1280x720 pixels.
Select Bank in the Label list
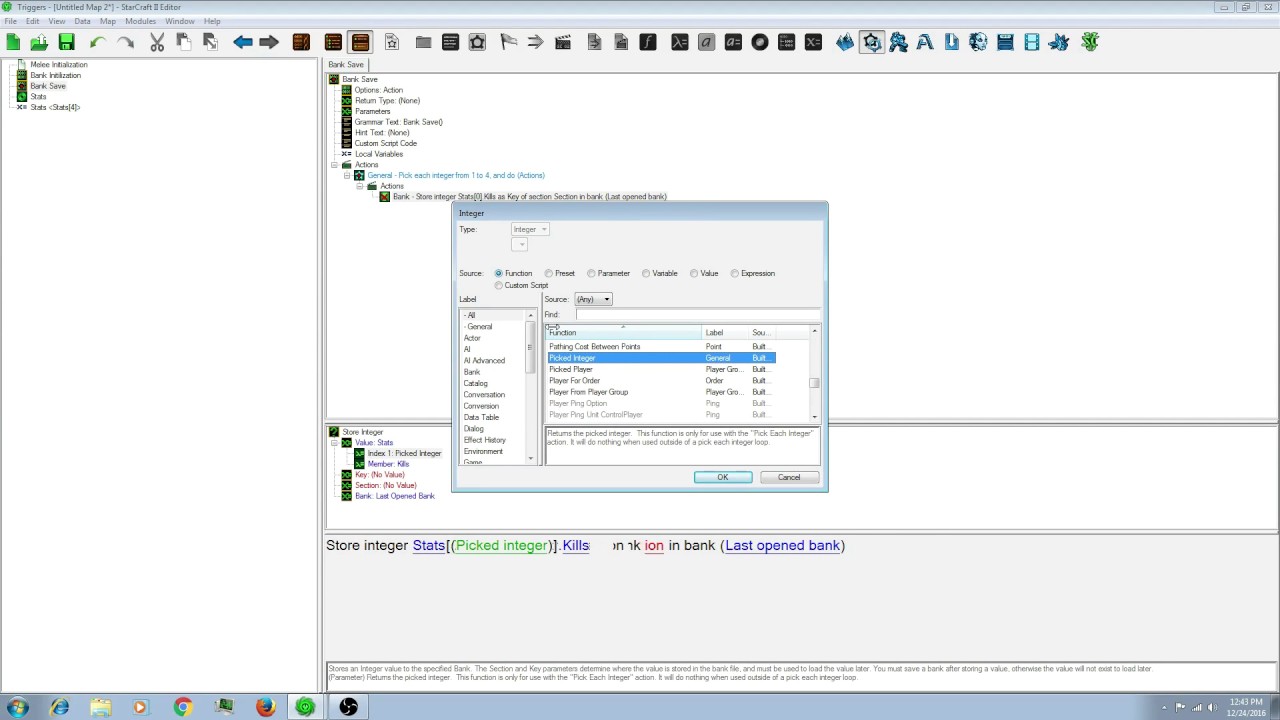[x=472, y=372]
